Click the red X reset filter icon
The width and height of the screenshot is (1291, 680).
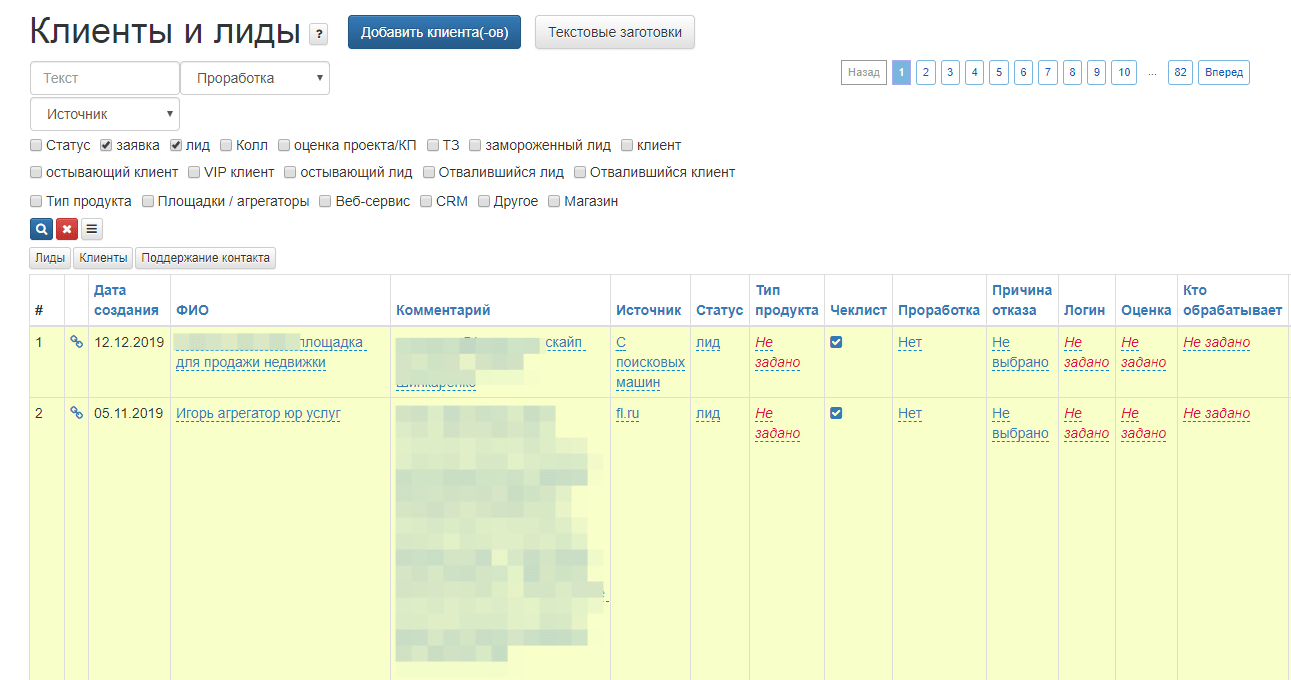67,229
